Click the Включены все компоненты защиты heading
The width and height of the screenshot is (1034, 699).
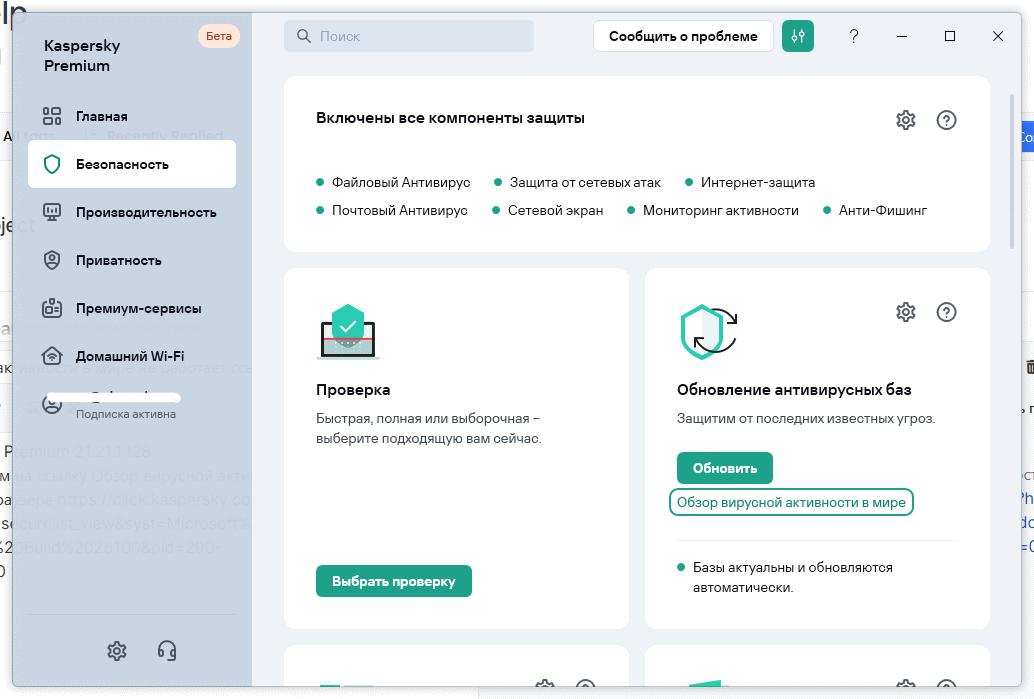[450, 118]
